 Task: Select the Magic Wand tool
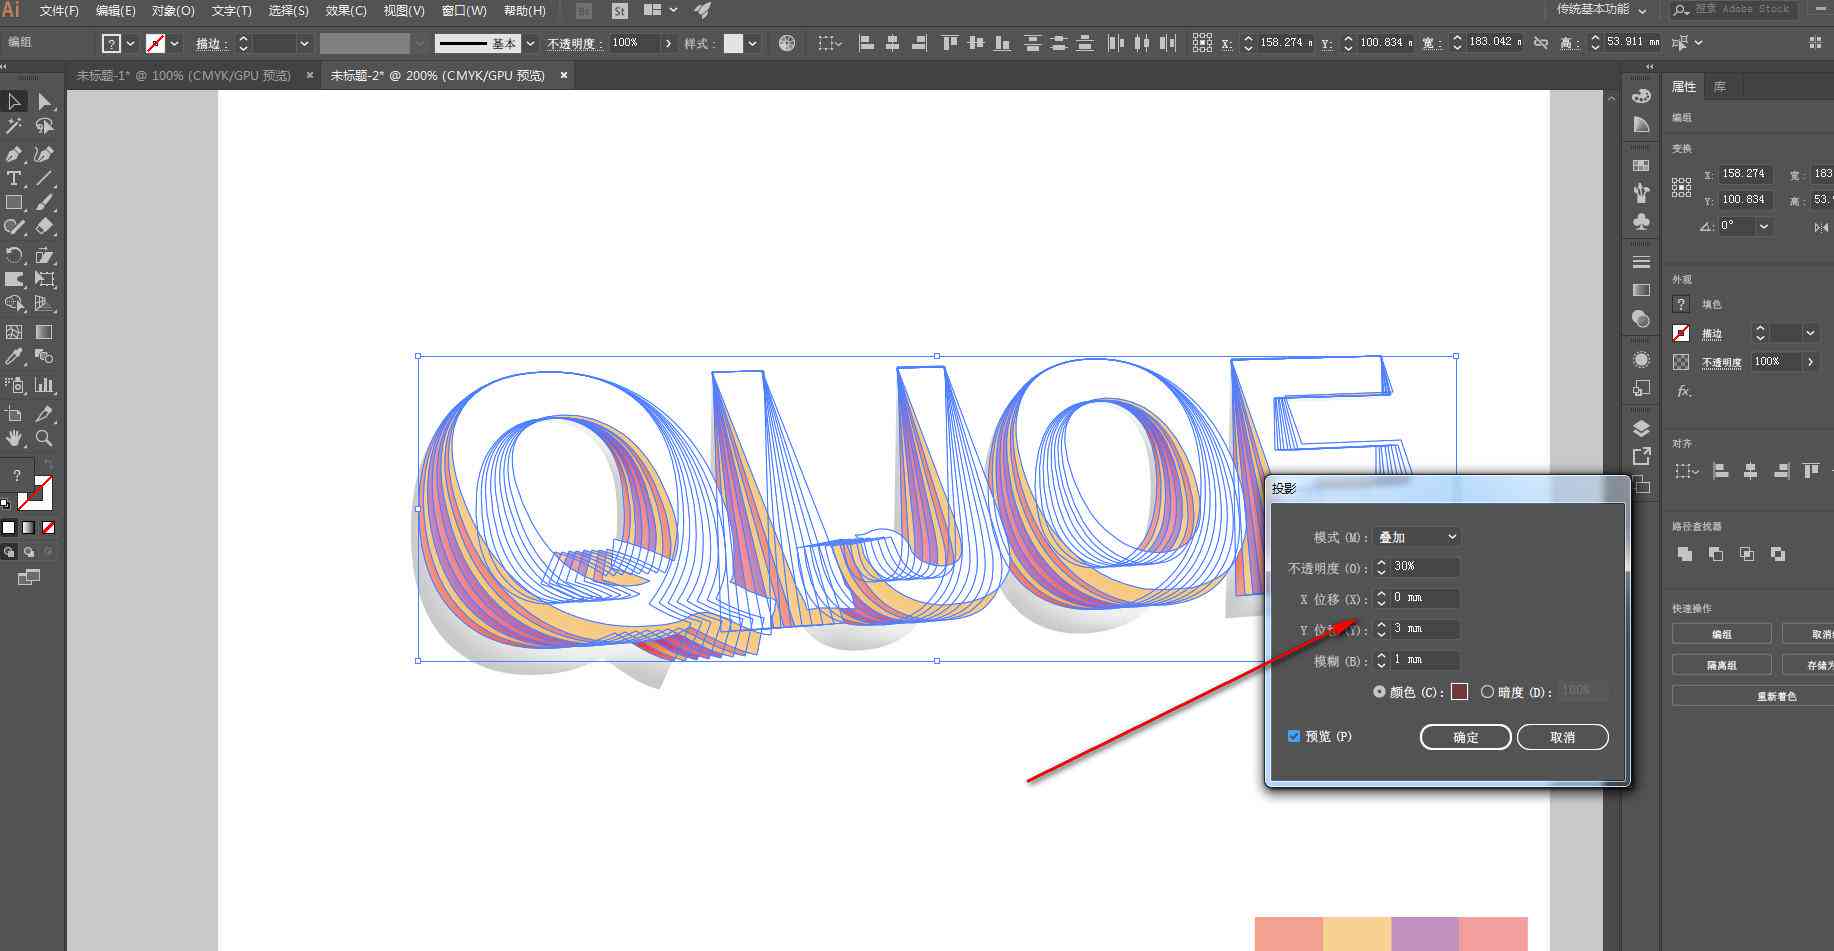[x=14, y=126]
